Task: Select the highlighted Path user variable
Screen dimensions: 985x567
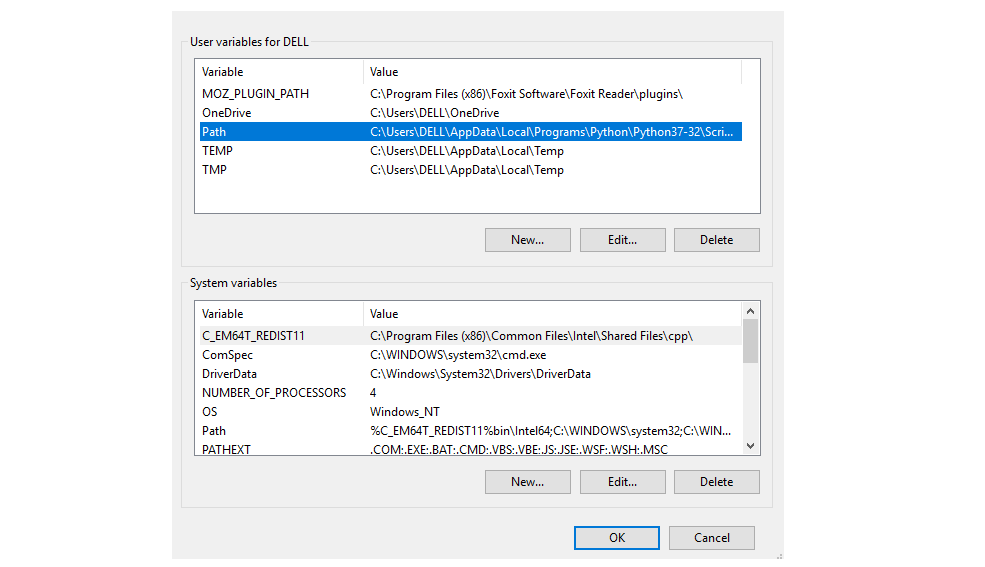Action: pos(471,131)
